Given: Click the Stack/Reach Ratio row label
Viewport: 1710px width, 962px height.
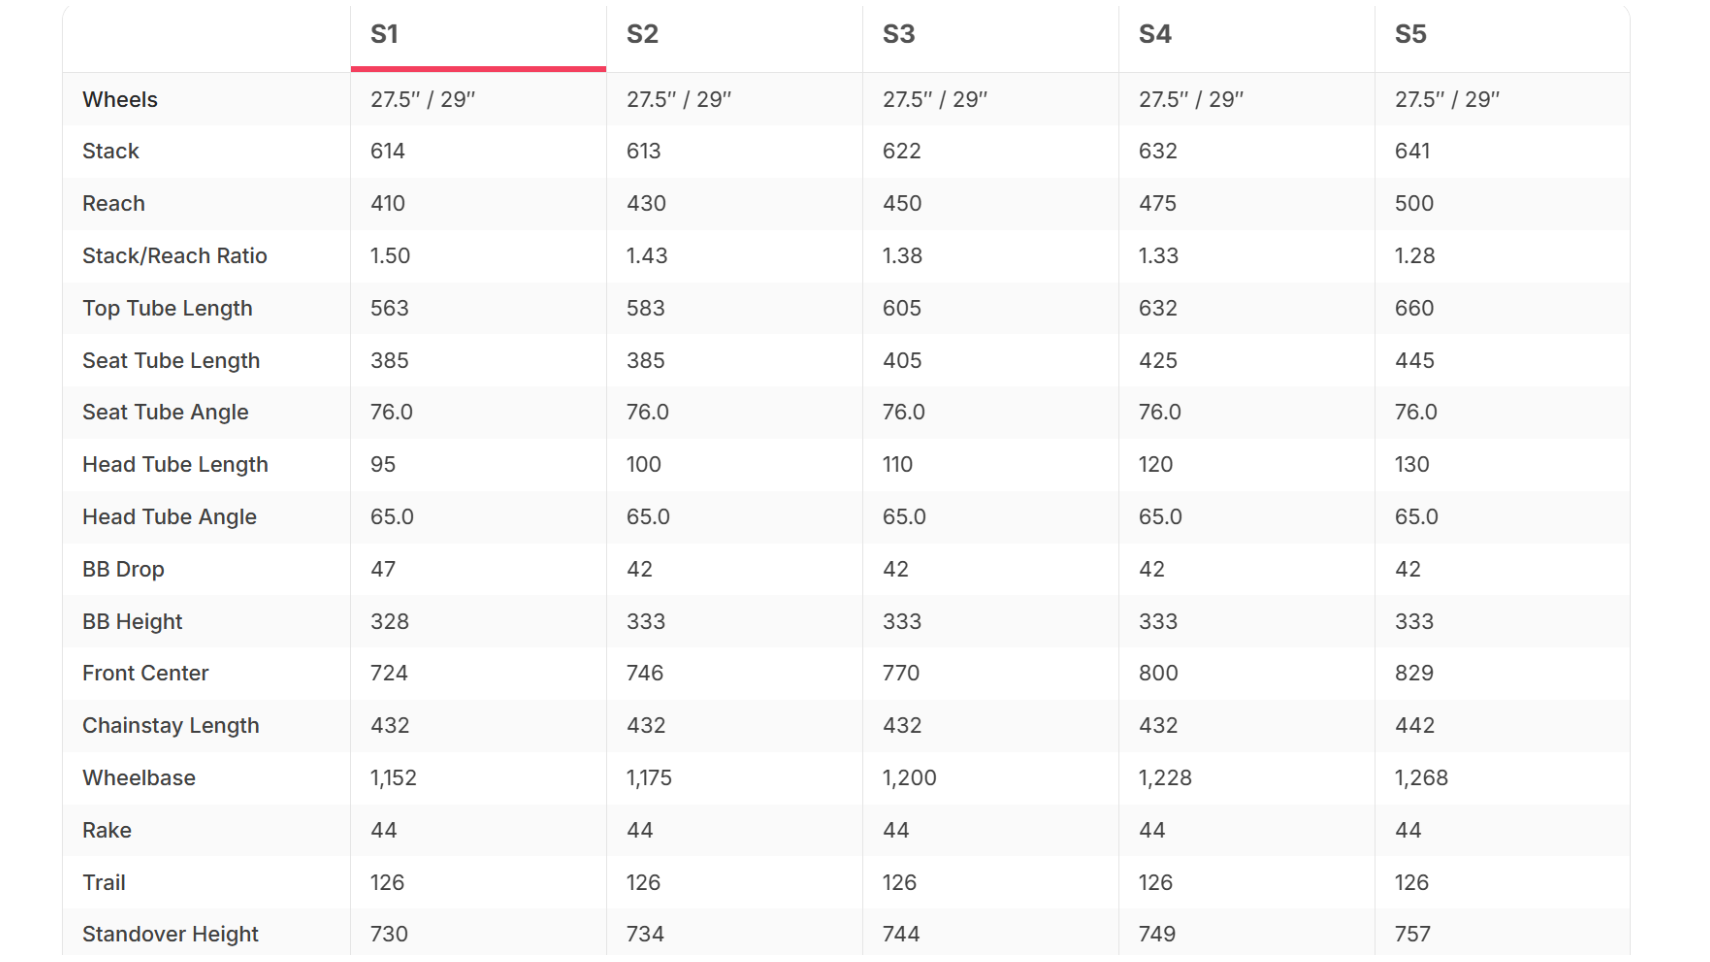Looking at the screenshot, I should point(175,256).
